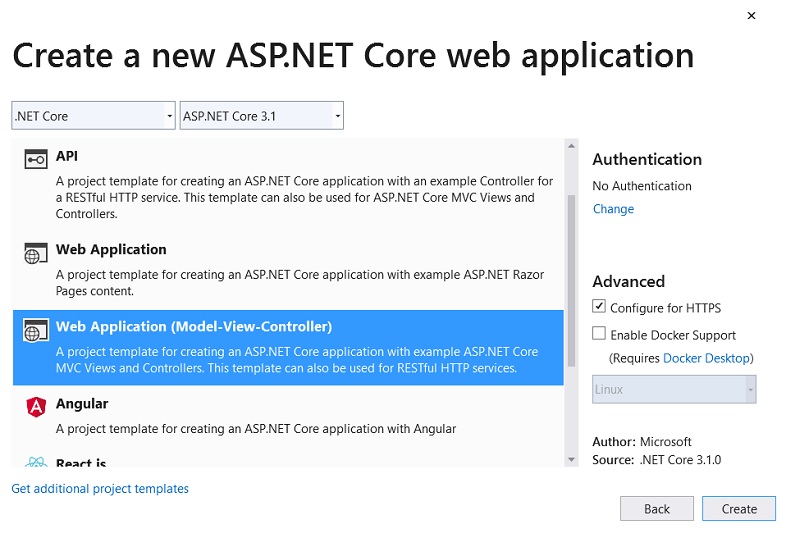Click the Web Application globe icon
This screenshot has width=786, height=538.
coord(36,254)
